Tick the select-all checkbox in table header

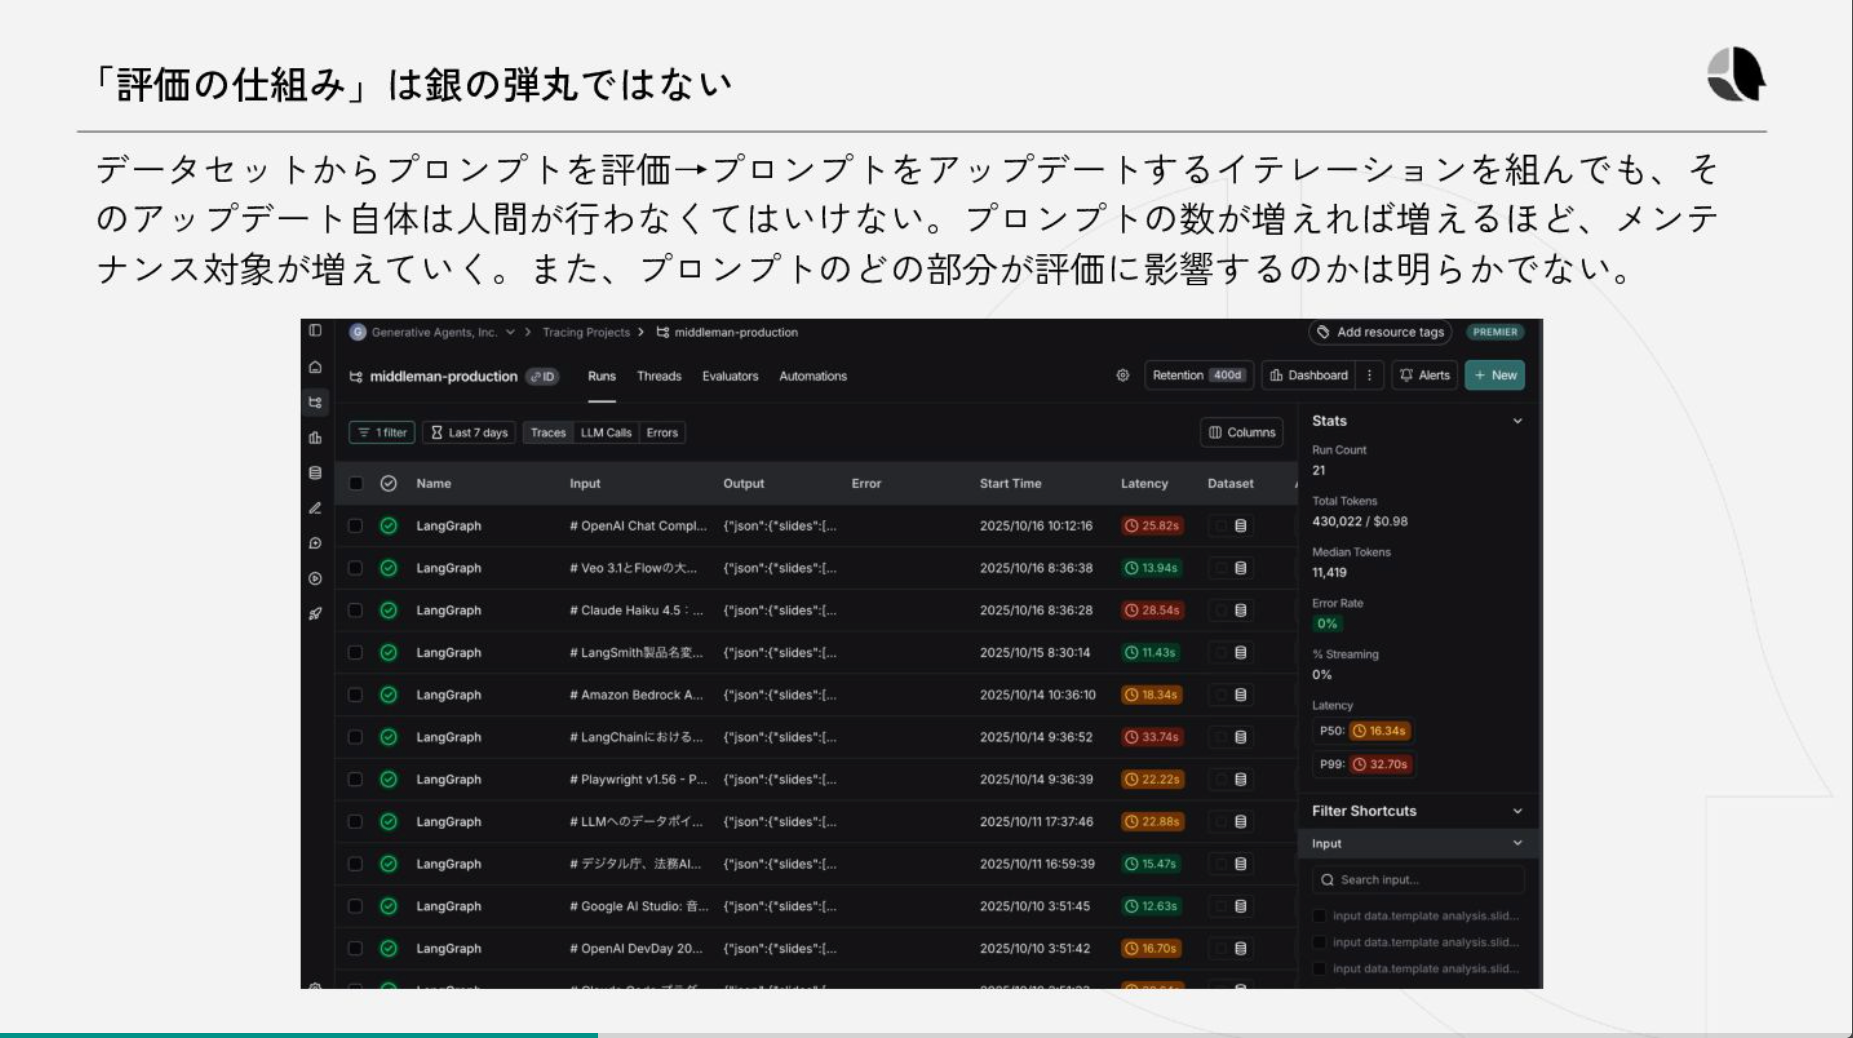point(356,483)
